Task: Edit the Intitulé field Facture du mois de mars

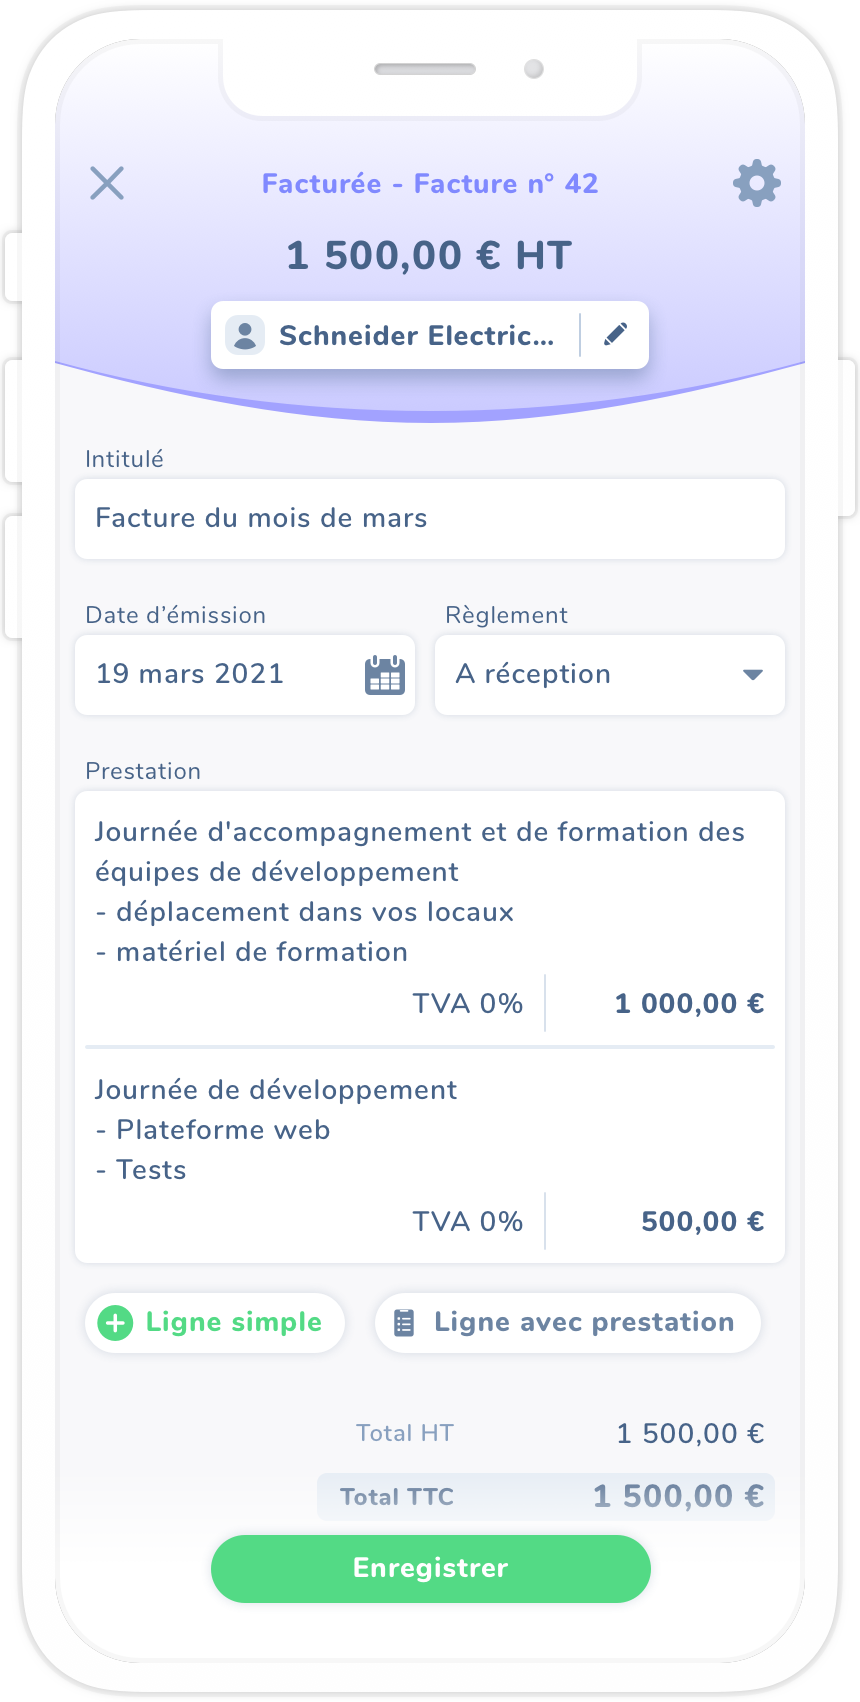Action: (x=430, y=519)
